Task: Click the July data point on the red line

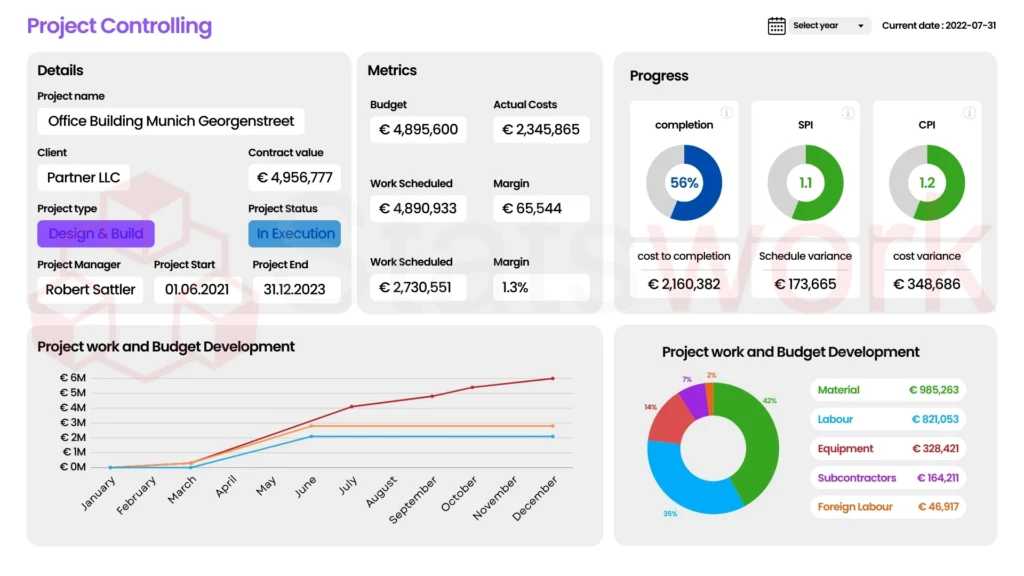Action: click(351, 407)
